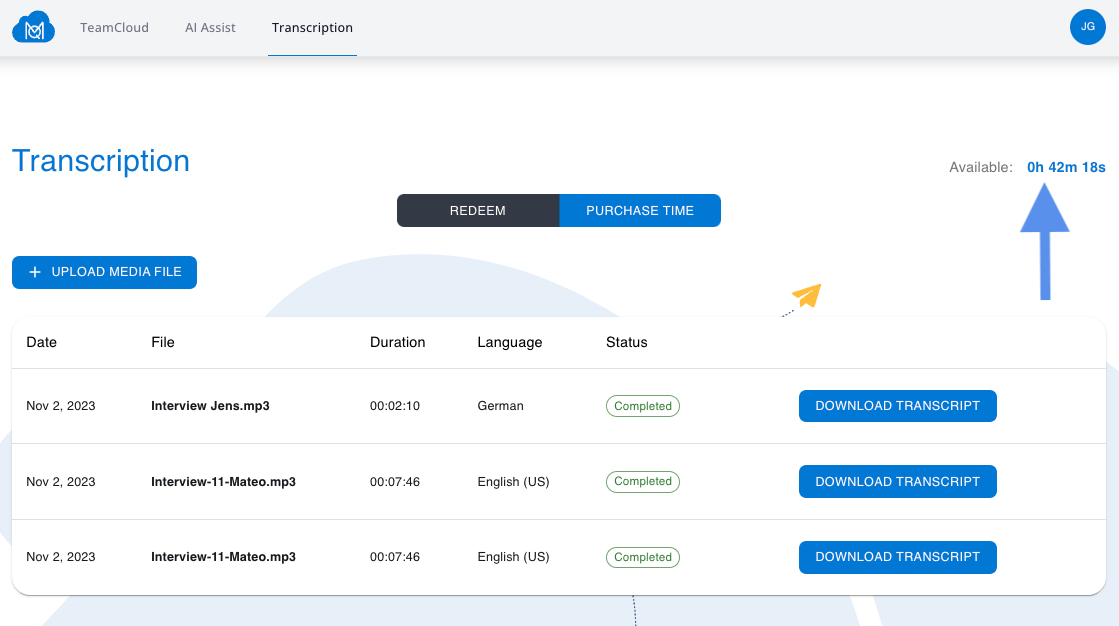Image resolution: width=1119 pixels, height=626 pixels.
Task: Click the Redeem button
Action: (x=477, y=211)
